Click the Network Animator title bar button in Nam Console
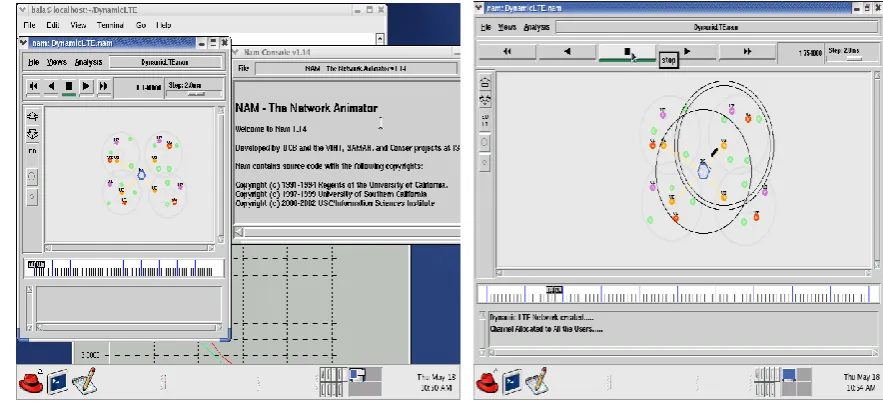 pos(356,69)
